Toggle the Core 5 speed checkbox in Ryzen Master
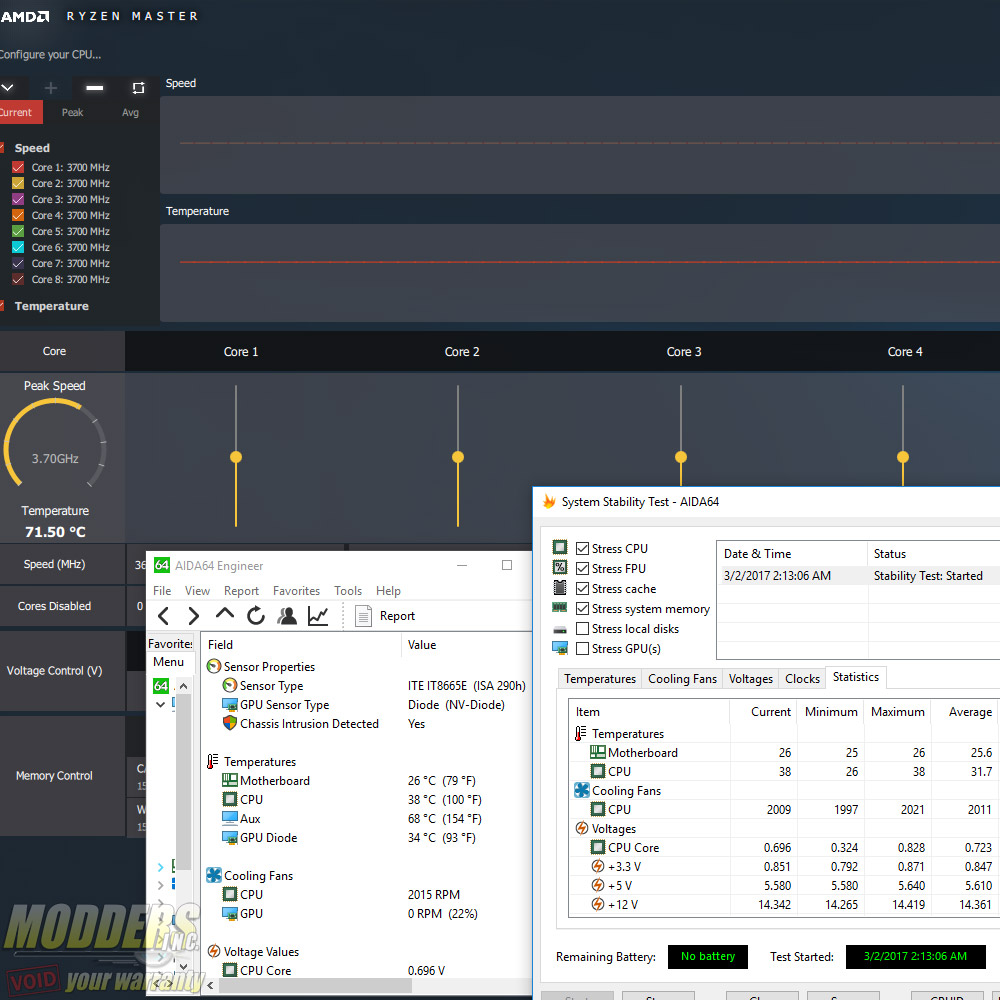Screen dimensions: 1000x1000 coord(18,231)
